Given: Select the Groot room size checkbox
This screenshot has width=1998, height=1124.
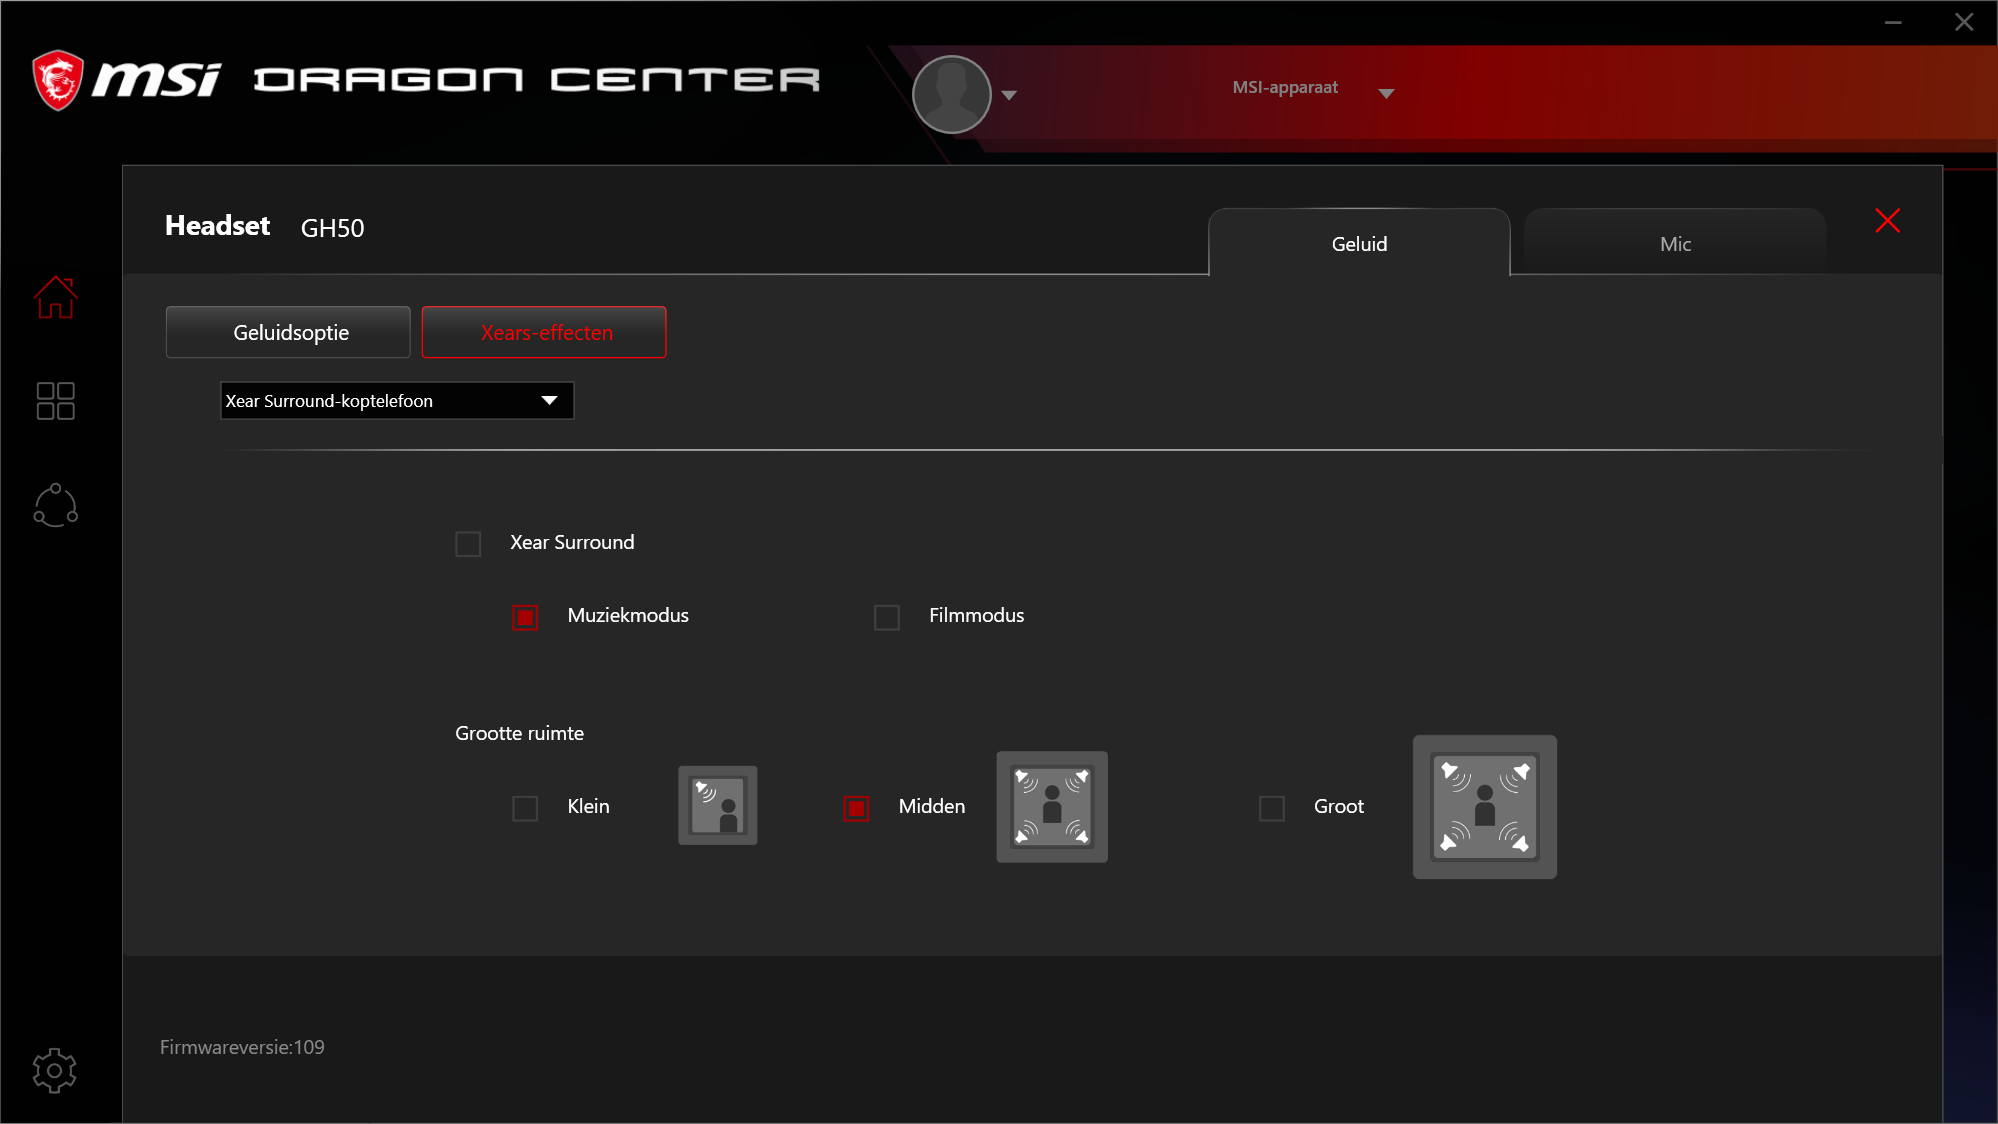Looking at the screenshot, I should tap(1272, 808).
